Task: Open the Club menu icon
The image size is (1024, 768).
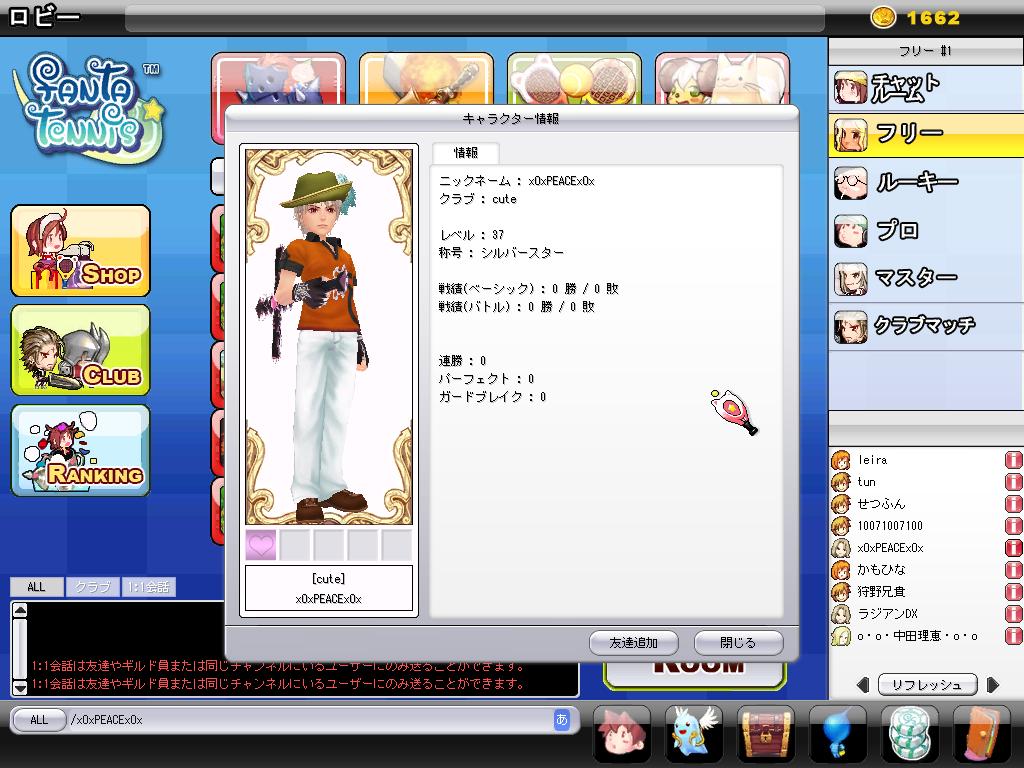Action: coord(81,350)
